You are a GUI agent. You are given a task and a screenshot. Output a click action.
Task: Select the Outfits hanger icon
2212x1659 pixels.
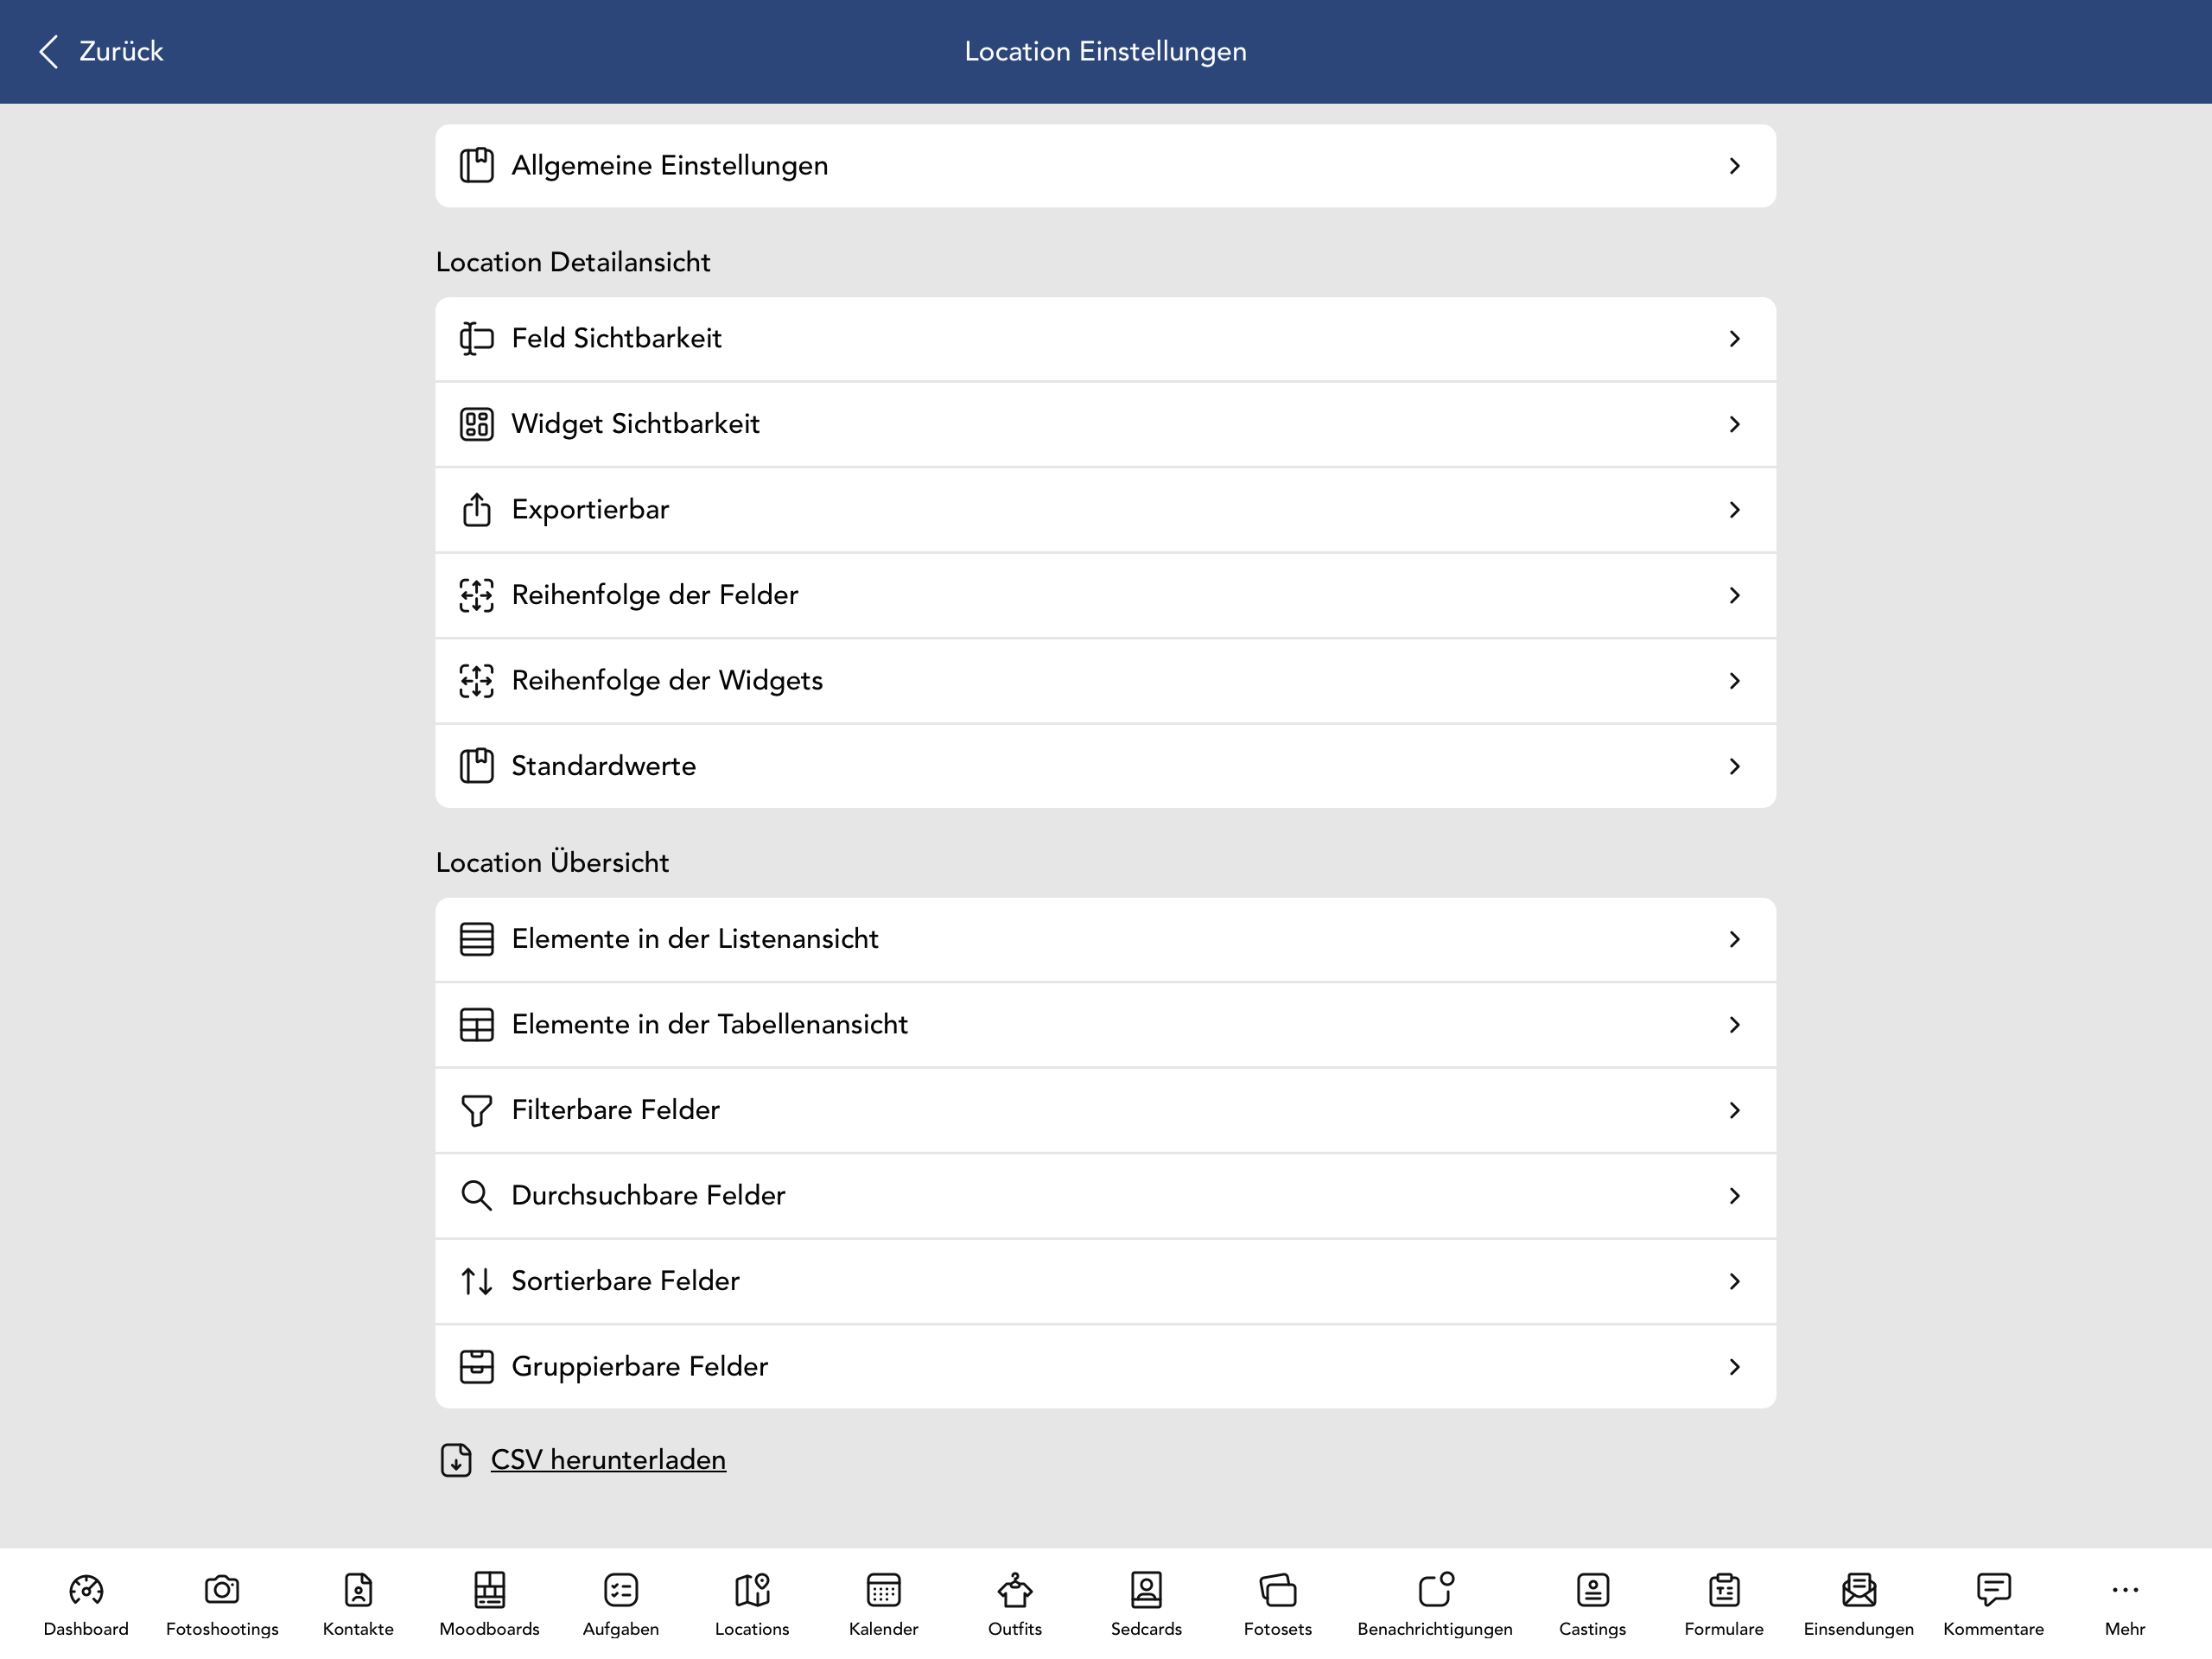coord(1014,1590)
